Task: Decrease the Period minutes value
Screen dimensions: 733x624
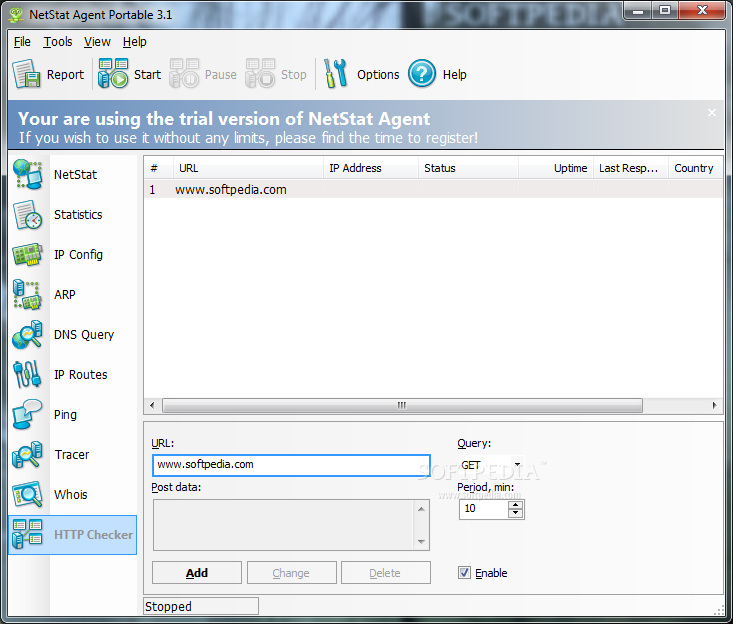Action: click(x=516, y=513)
